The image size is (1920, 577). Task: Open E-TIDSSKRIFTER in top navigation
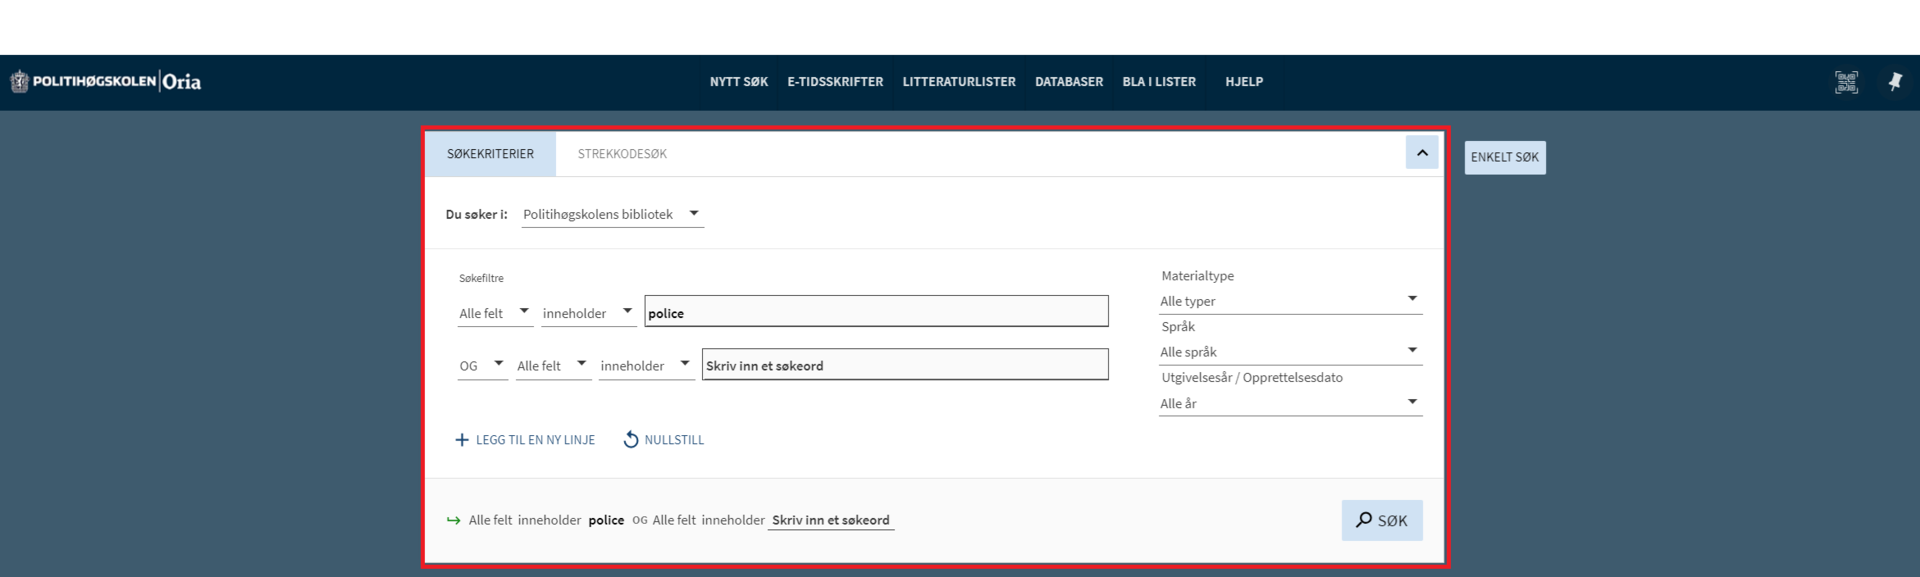click(835, 82)
